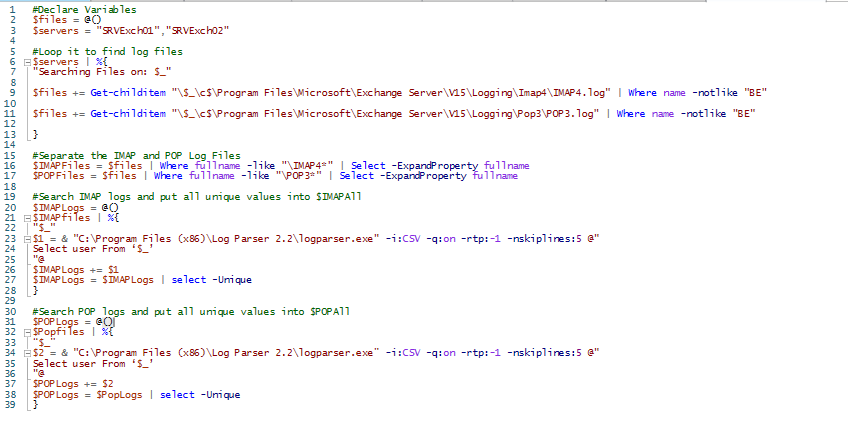Collapse the $IMAPfiles loop fold on line 21
Screen dimensions: 848x423
coord(25,217)
